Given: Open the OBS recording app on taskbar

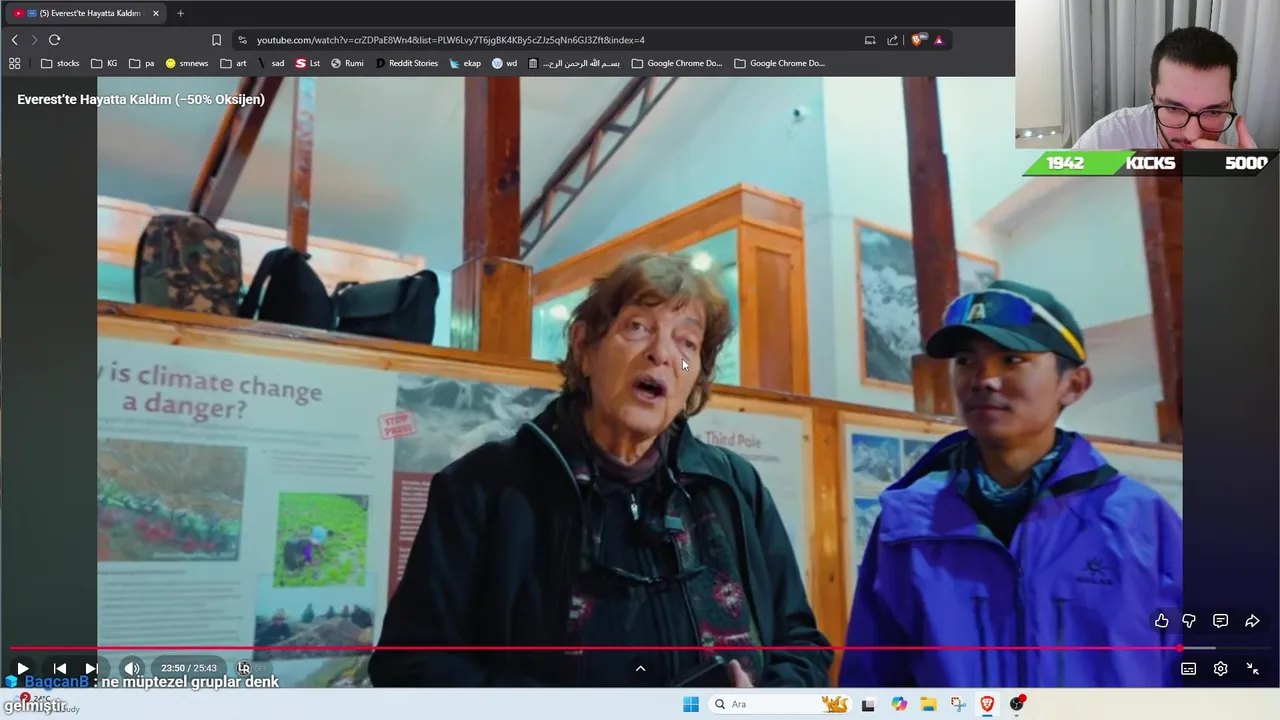Looking at the screenshot, I should click(1017, 704).
